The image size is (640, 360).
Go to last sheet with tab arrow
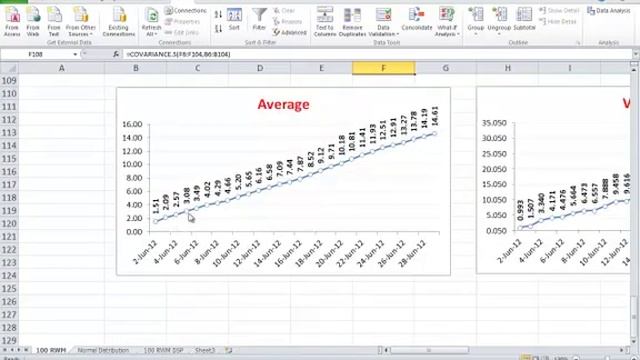26,350
